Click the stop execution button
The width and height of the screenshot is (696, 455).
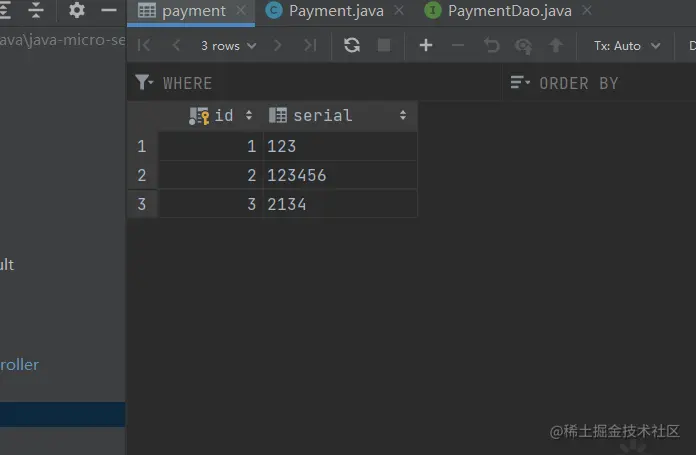point(384,45)
